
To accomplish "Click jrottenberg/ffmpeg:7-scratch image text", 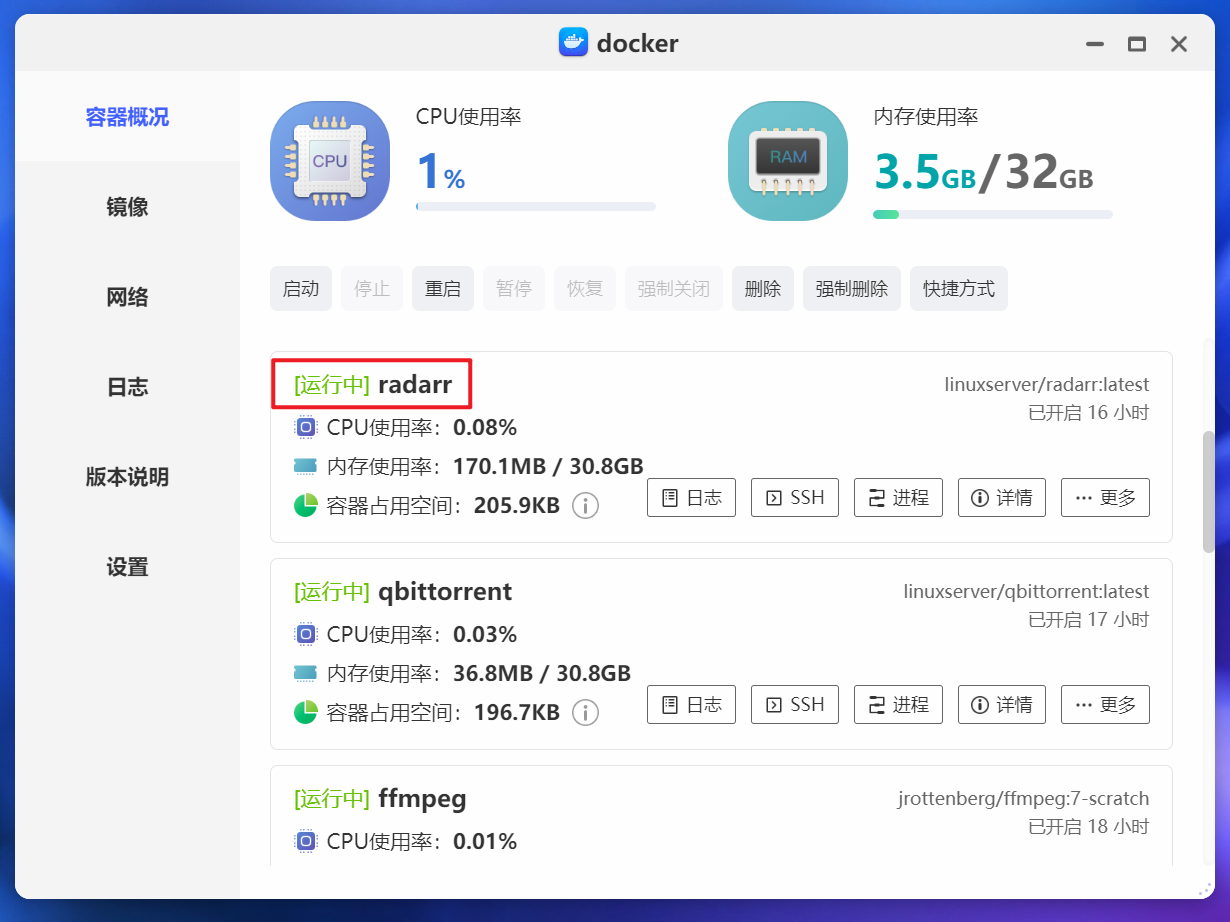I will (x=1023, y=798).
